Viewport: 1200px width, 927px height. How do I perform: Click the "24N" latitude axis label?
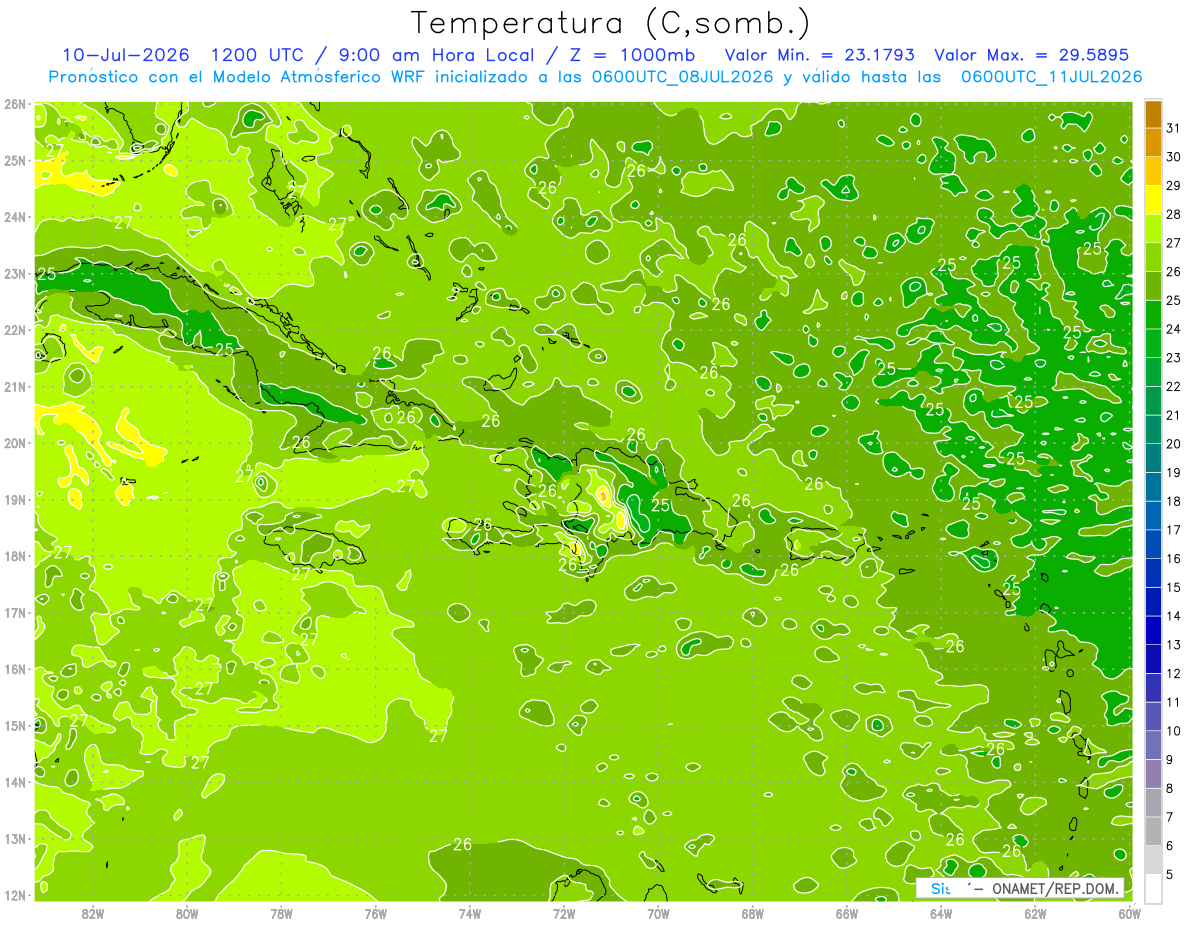click(15, 217)
